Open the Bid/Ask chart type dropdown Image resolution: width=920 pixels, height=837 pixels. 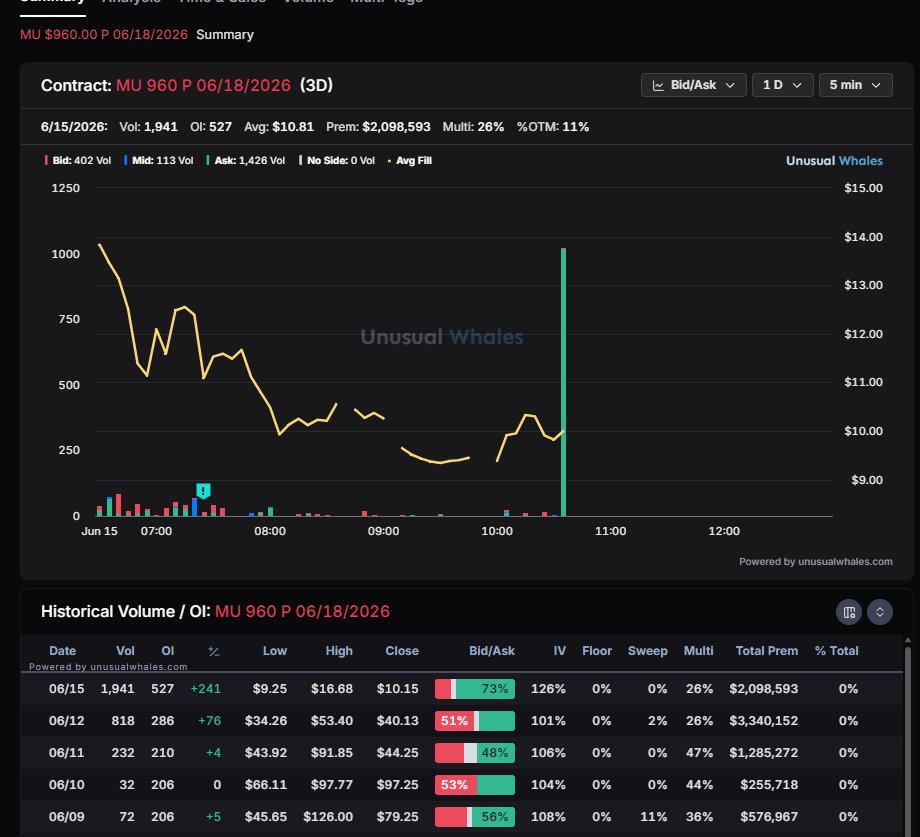click(693, 85)
